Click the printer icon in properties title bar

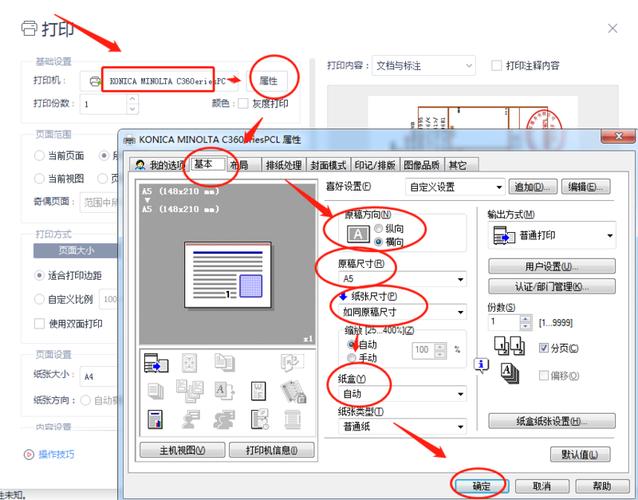129,140
